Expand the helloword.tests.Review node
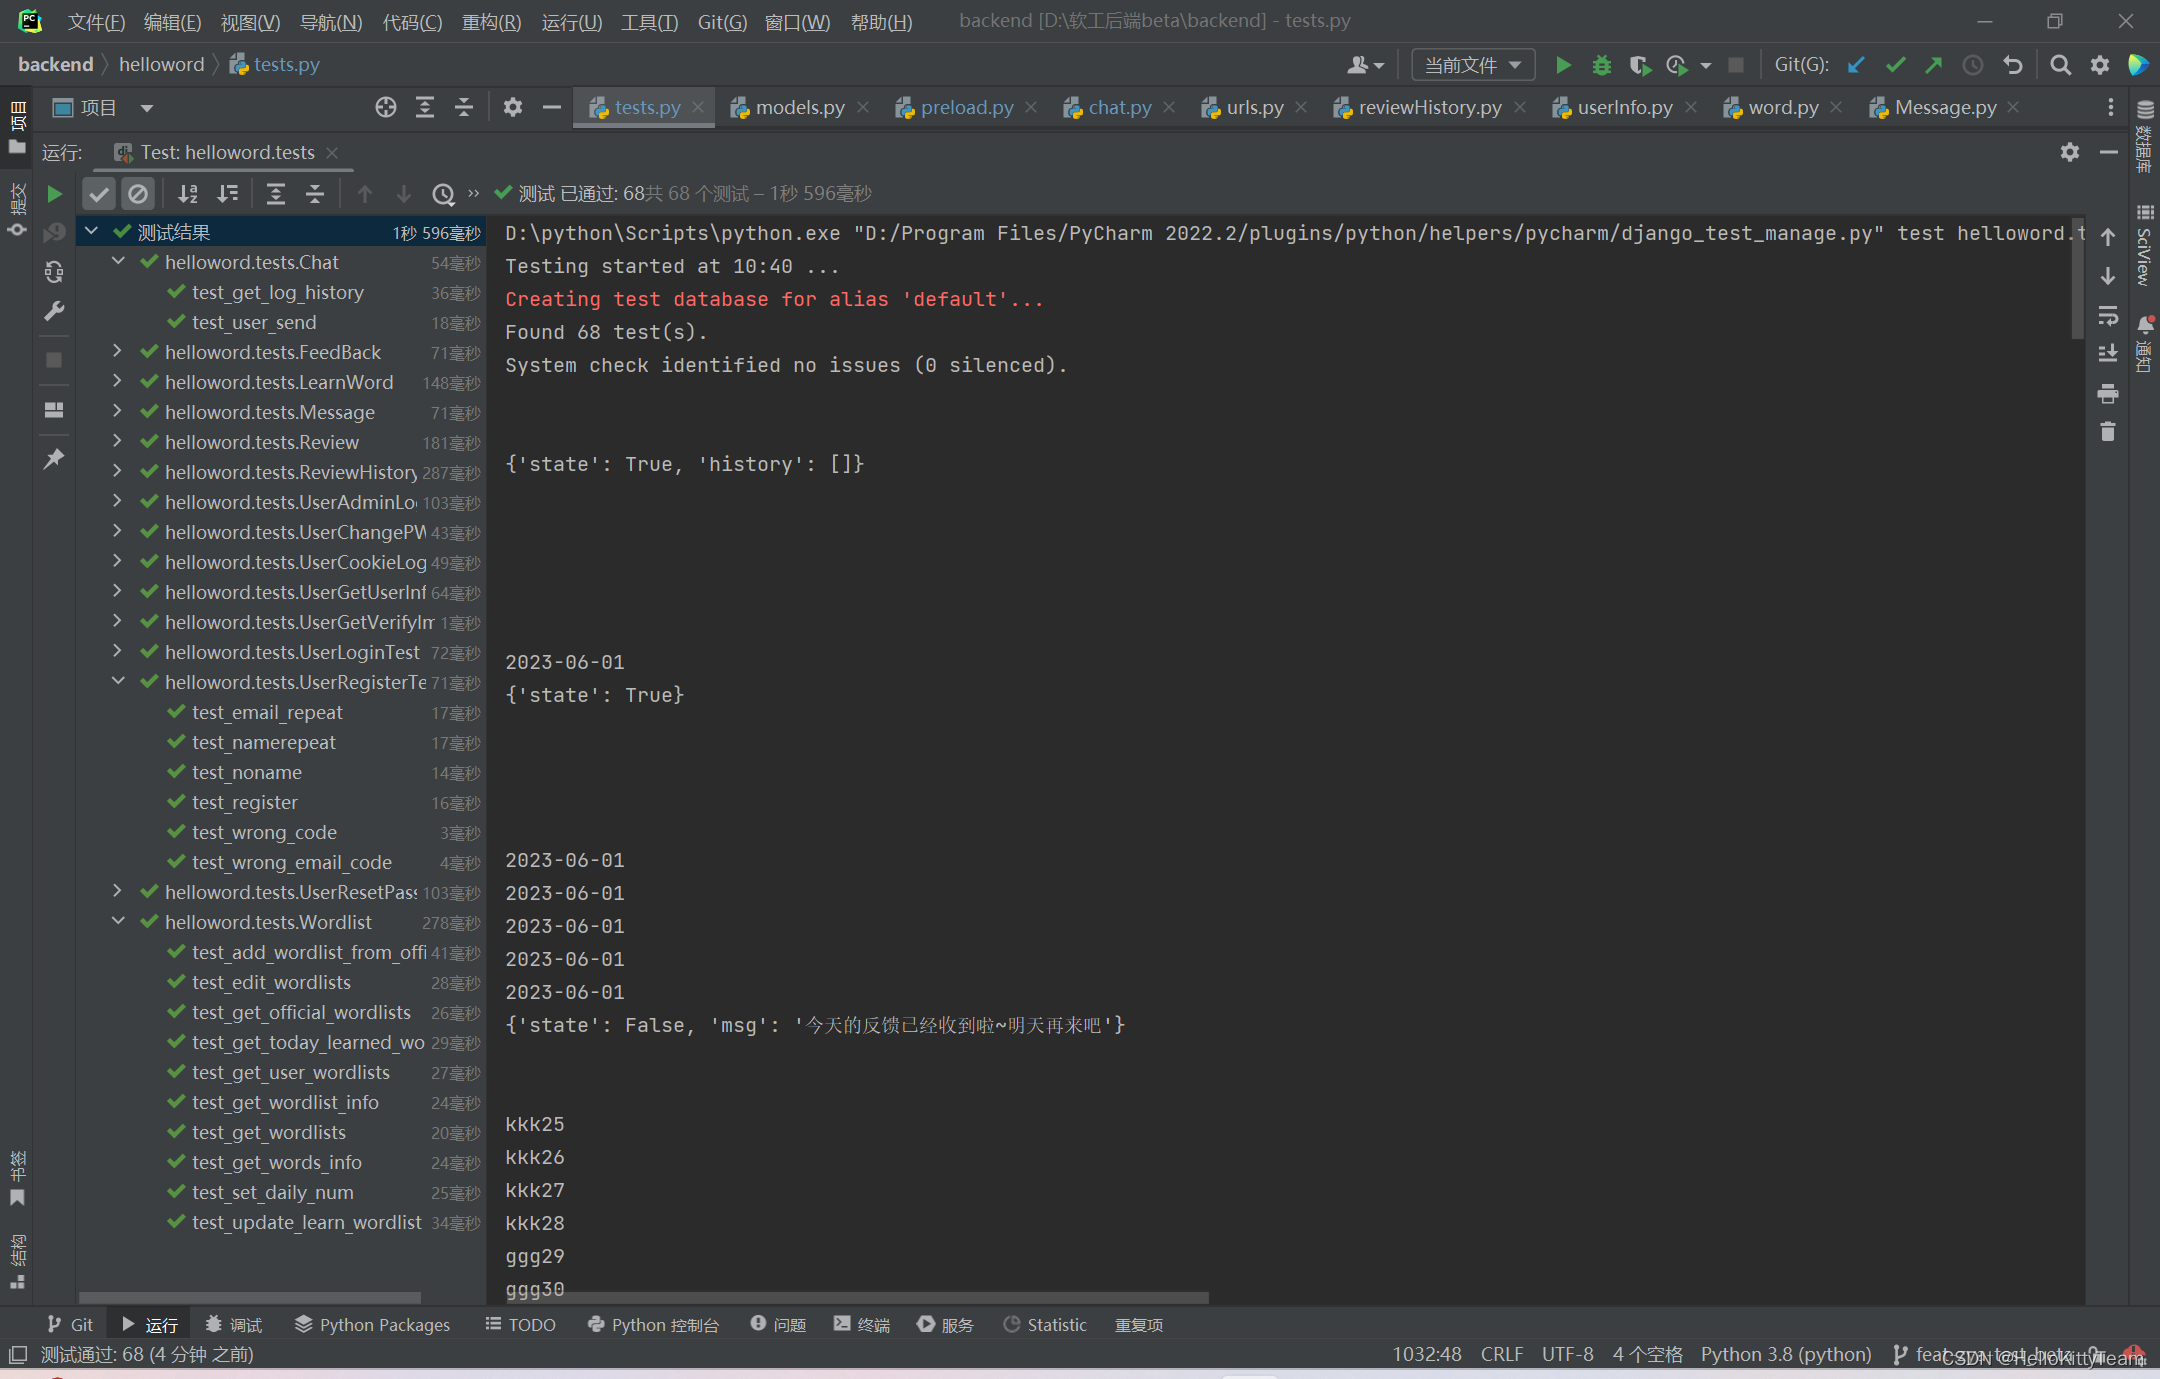 click(x=118, y=442)
